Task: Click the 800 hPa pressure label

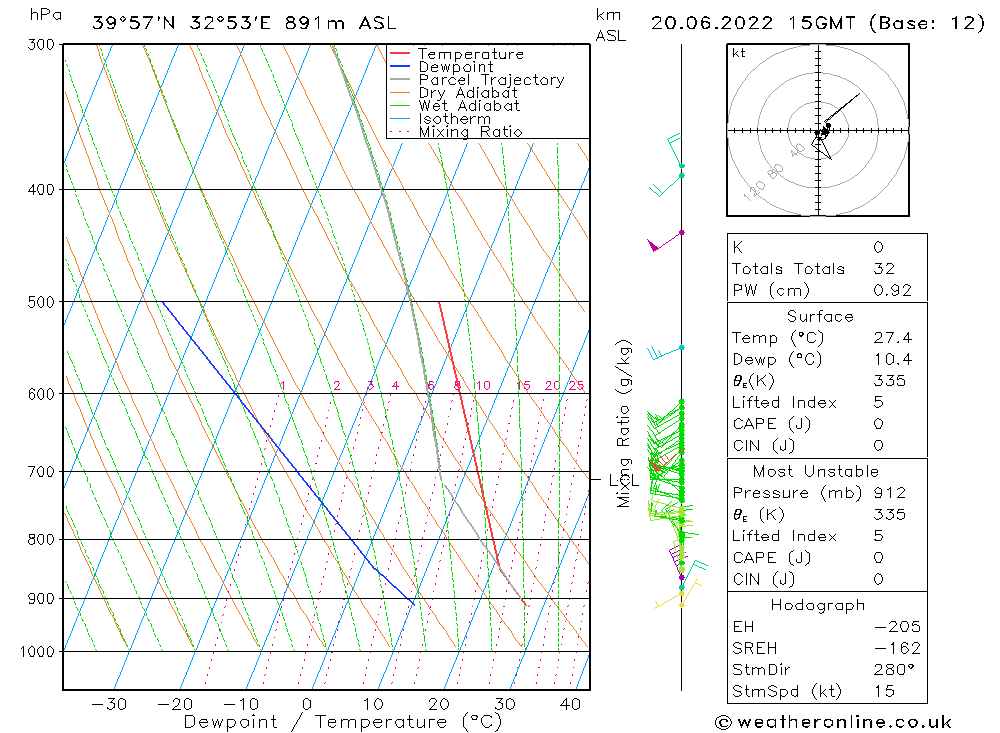Action: coord(41,540)
